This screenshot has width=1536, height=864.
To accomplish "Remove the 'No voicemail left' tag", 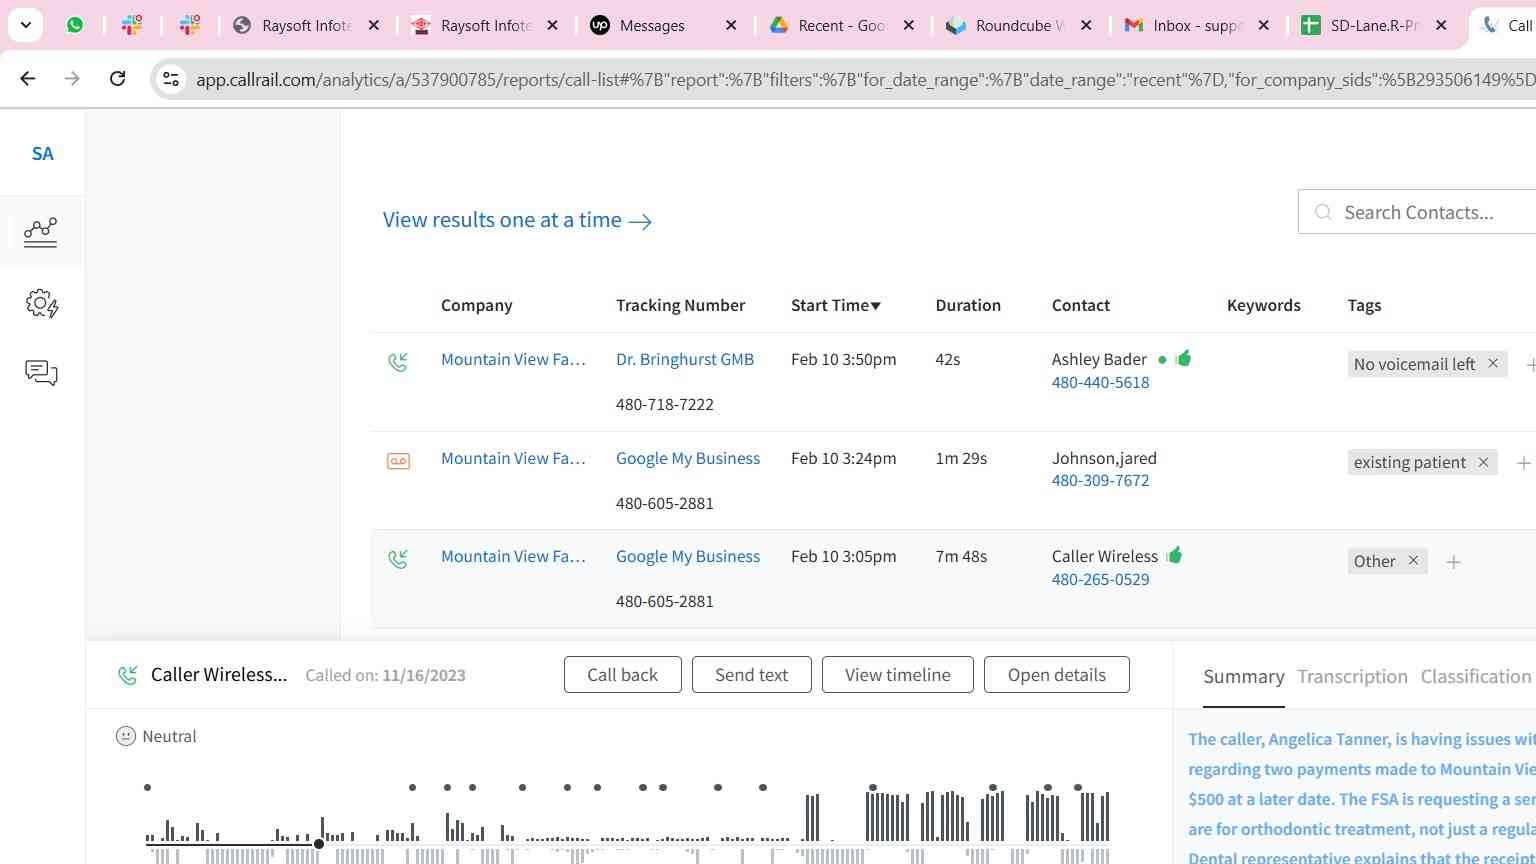I will 1493,364.
